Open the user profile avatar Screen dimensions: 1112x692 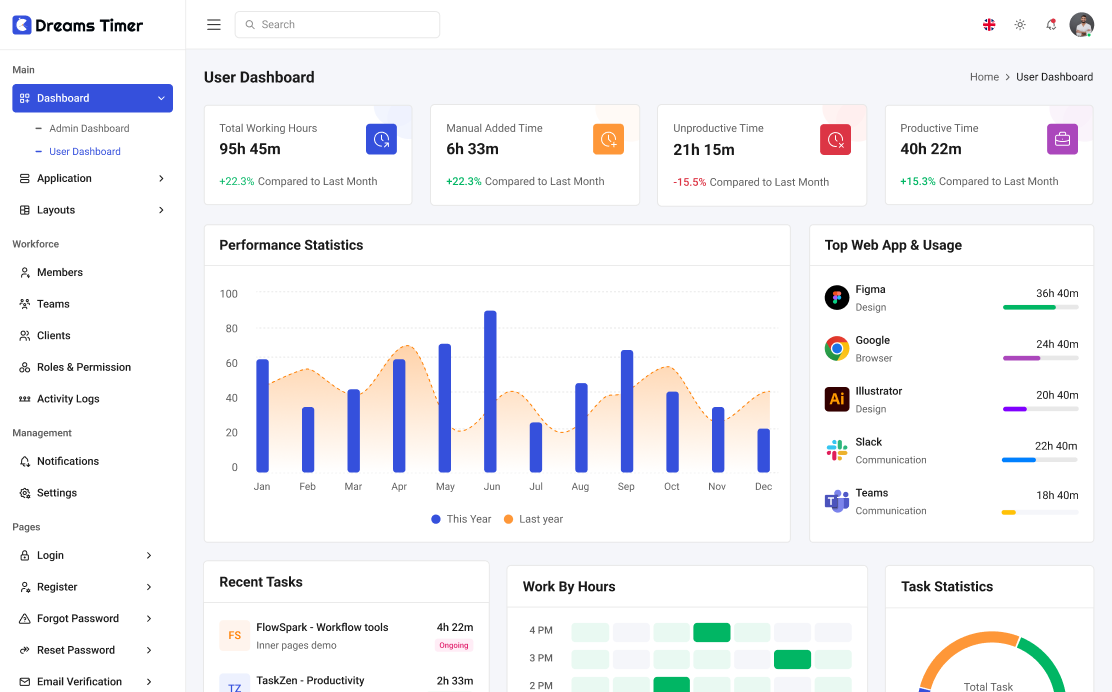[1081, 25]
